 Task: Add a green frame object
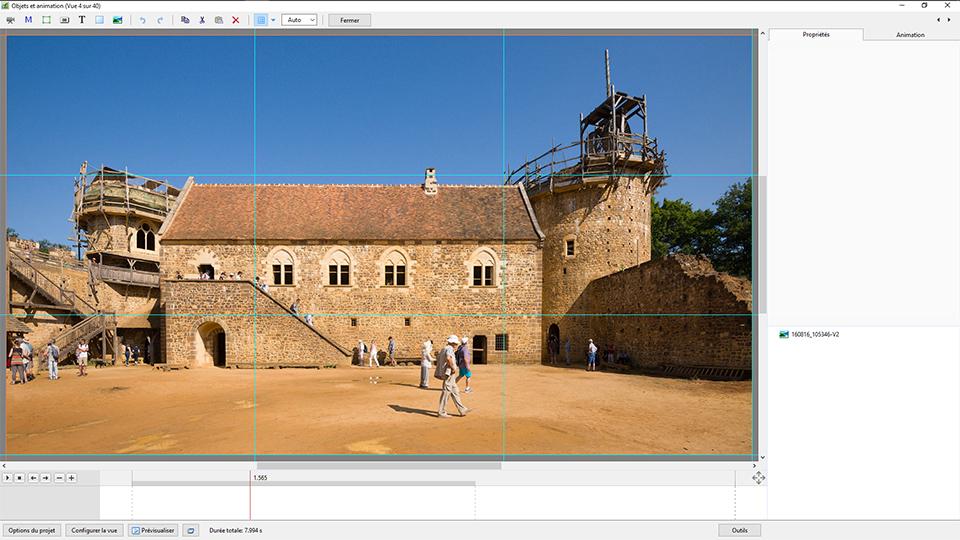[x=46, y=20]
